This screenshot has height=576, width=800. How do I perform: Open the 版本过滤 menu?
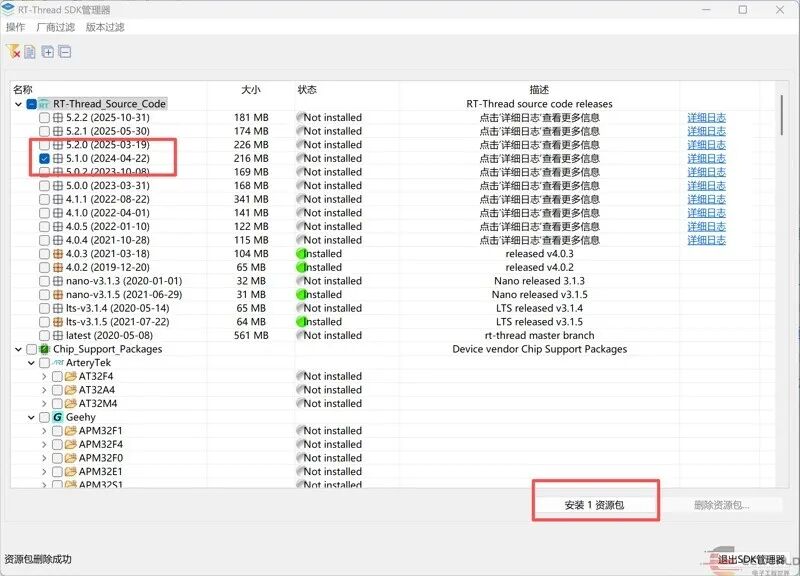pos(105,27)
